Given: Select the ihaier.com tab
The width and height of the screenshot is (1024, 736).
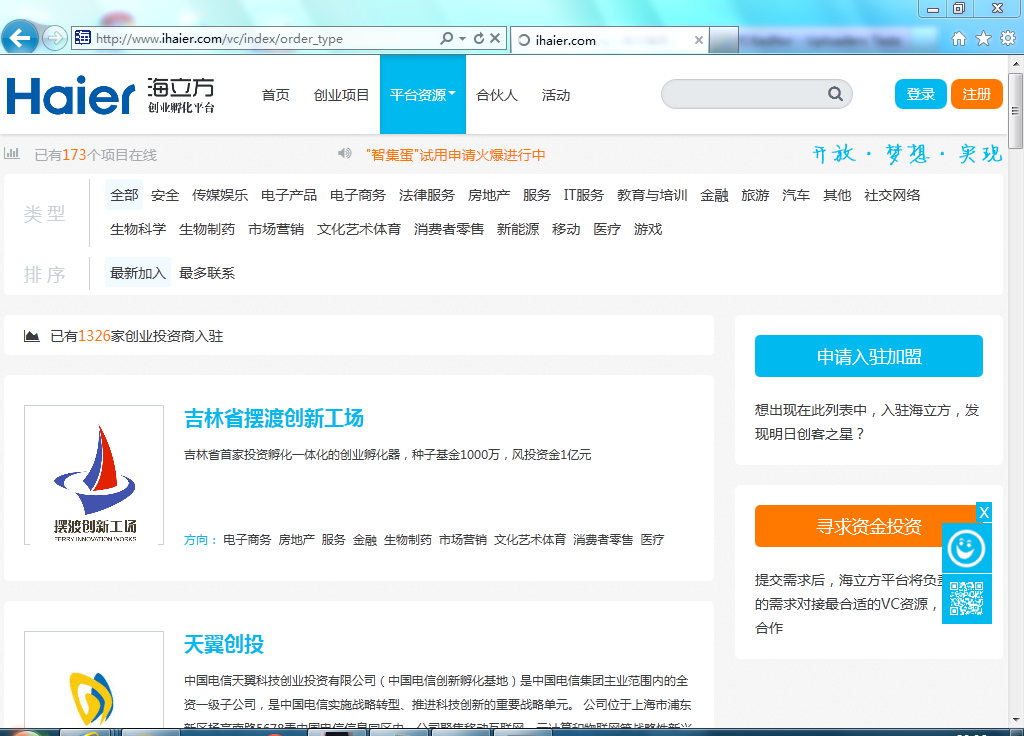Looking at the screenshot, I should pyautogui.click(x=609, y=40).
